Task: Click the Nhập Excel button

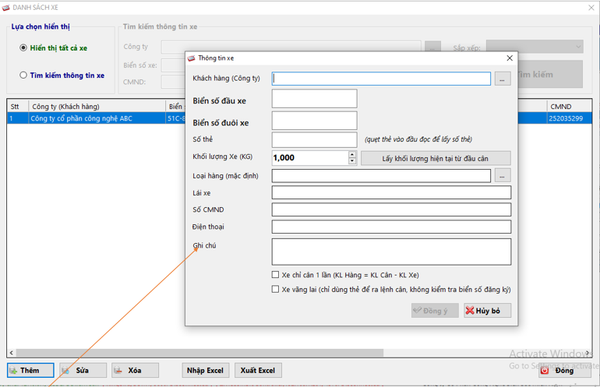Action: tap(205, 370)
